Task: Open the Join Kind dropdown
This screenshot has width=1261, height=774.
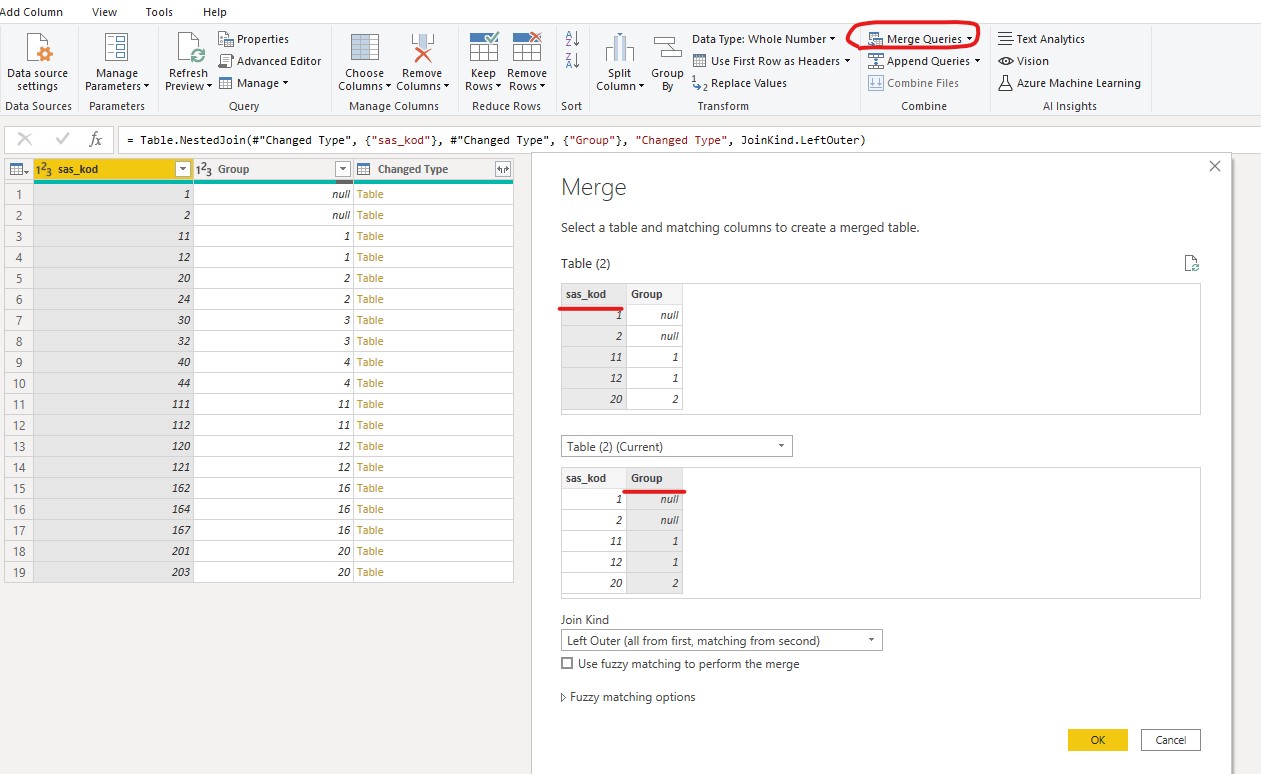Action: point(722,640)
